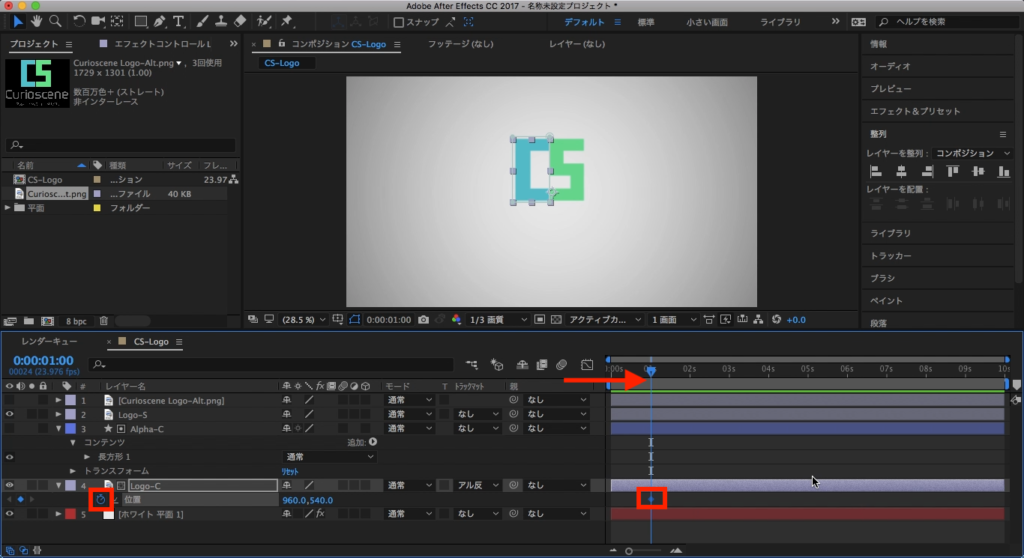
Task: Click the Puppet Pin tool
Action: click(x=287, y=21)
